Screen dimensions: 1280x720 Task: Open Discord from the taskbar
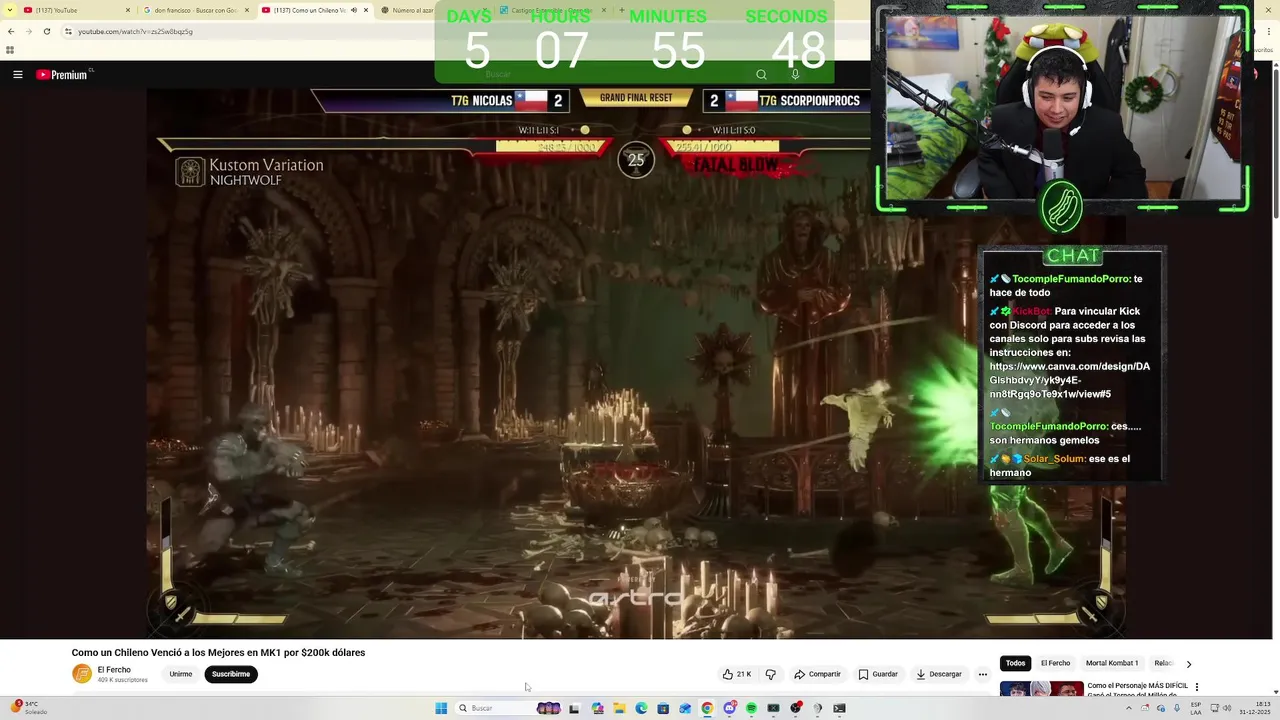(729, 708)
